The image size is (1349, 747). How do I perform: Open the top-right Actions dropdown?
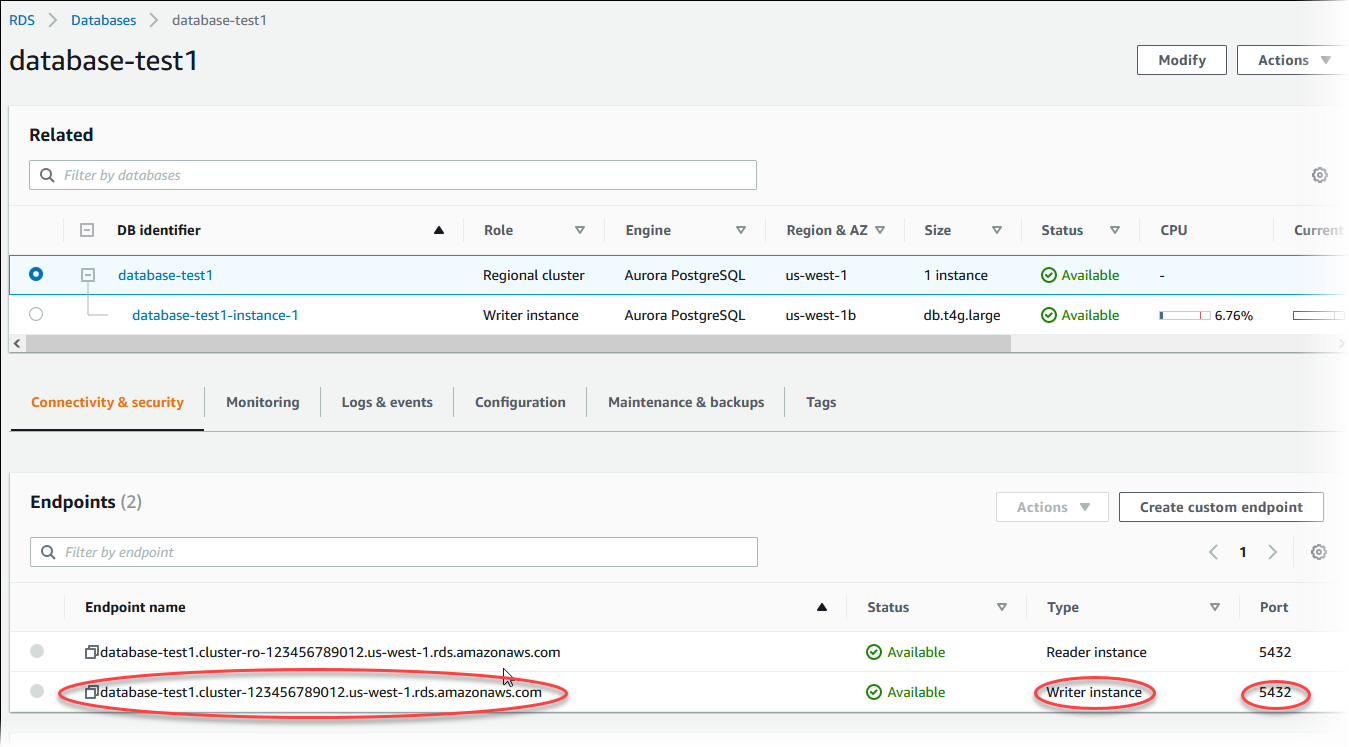[x=1291, y=59]
